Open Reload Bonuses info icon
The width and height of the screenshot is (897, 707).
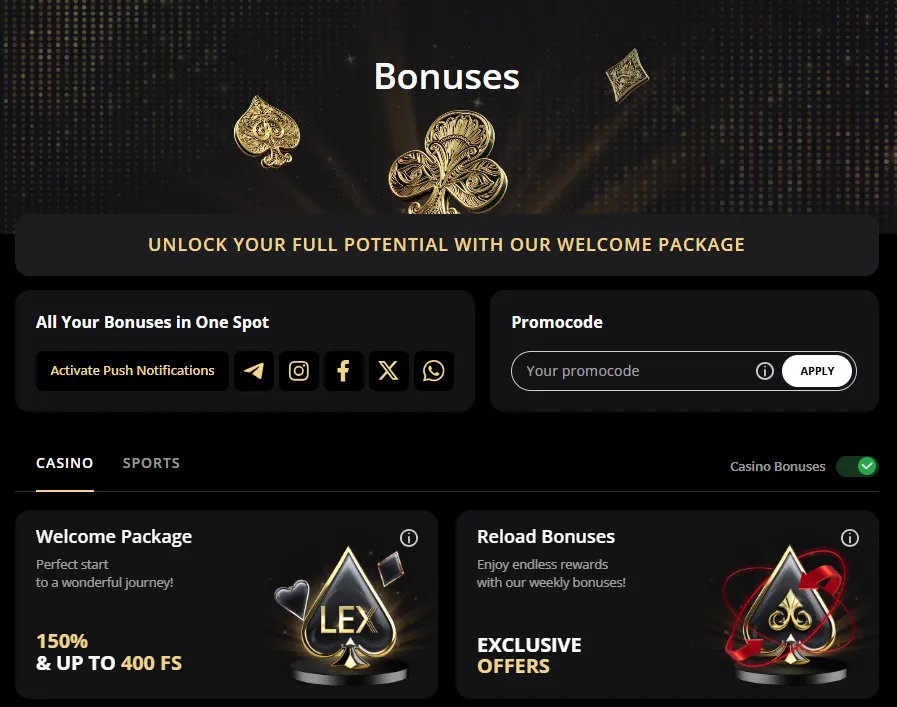click(850, 538)
